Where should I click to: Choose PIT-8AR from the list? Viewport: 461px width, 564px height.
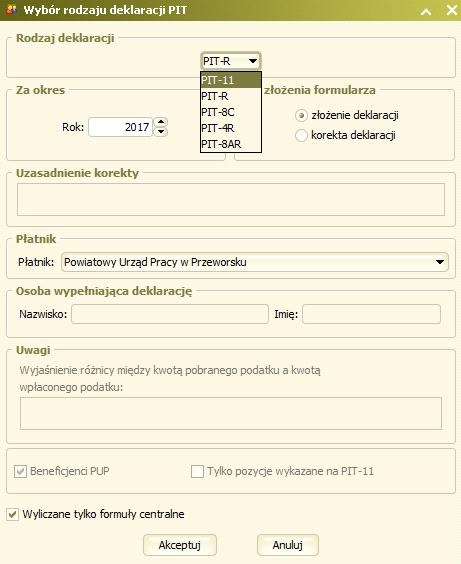coord(231,144)
